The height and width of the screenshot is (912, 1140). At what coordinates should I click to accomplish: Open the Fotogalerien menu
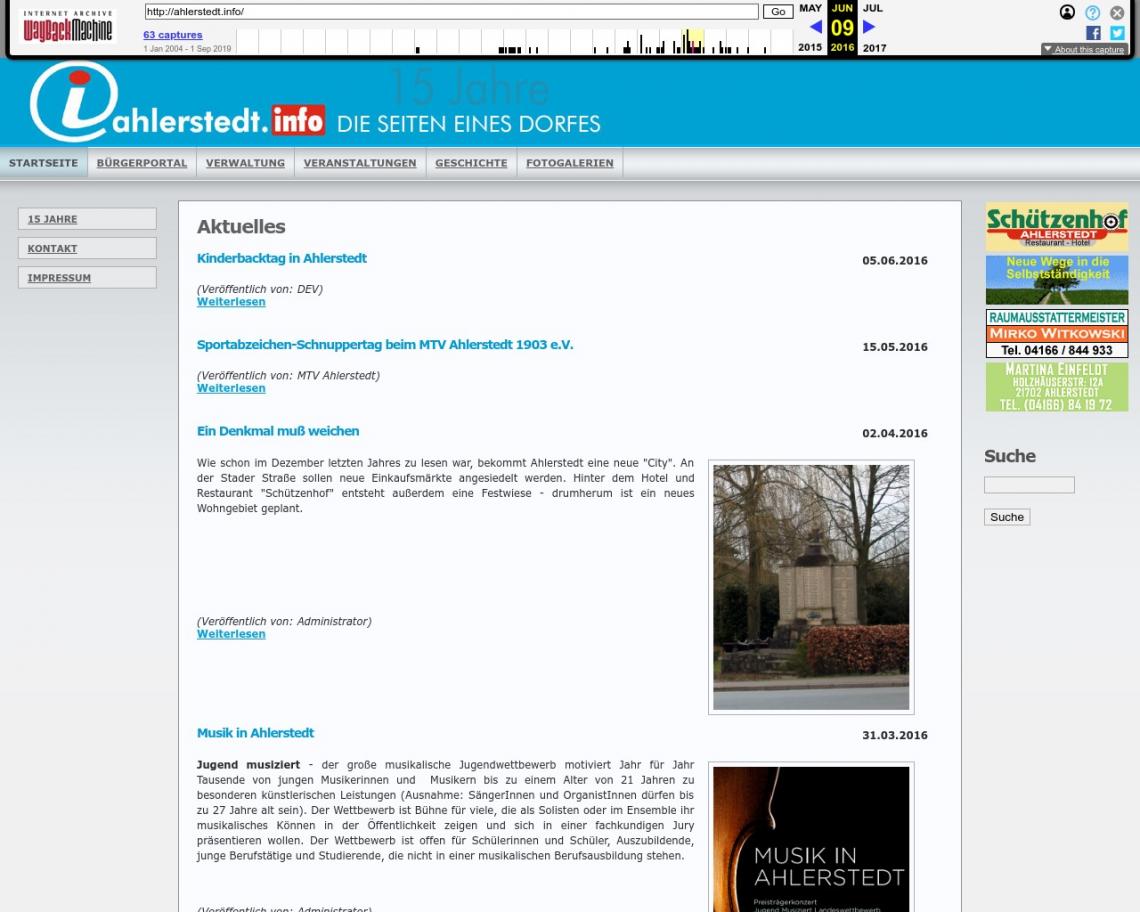[x=570, y=163]
